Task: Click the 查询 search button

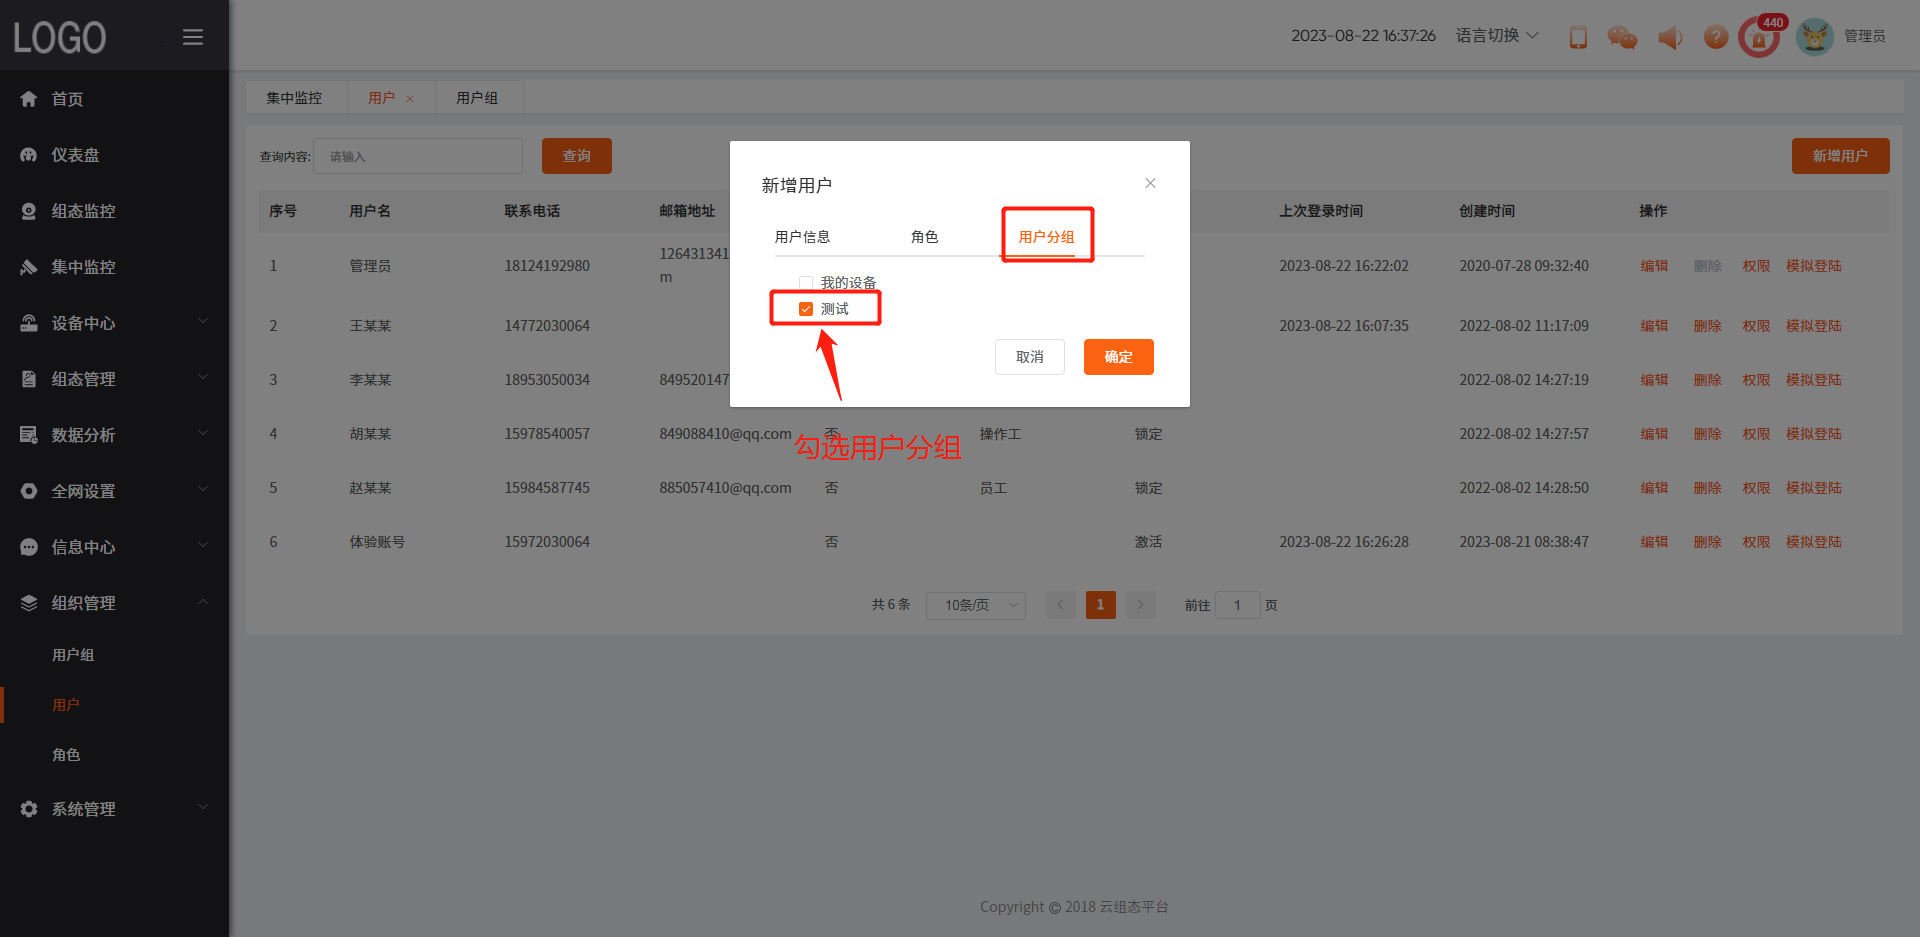Action: click(577, 156)
